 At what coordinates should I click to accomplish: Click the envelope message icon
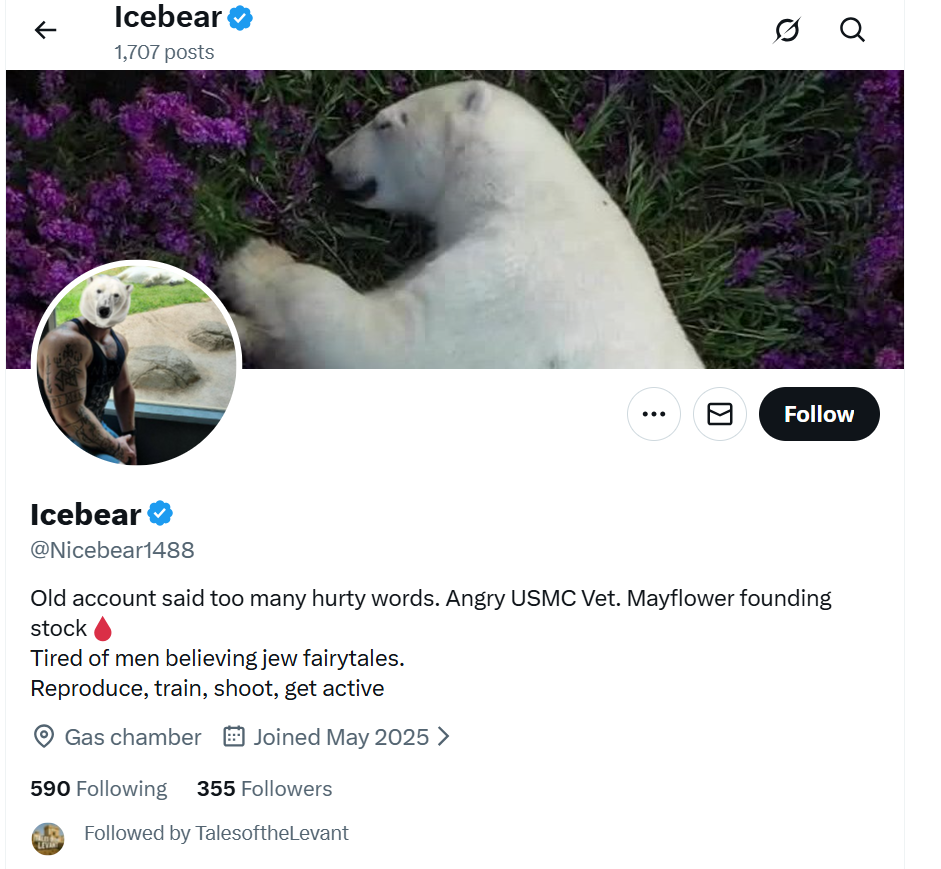click(720, 414)
